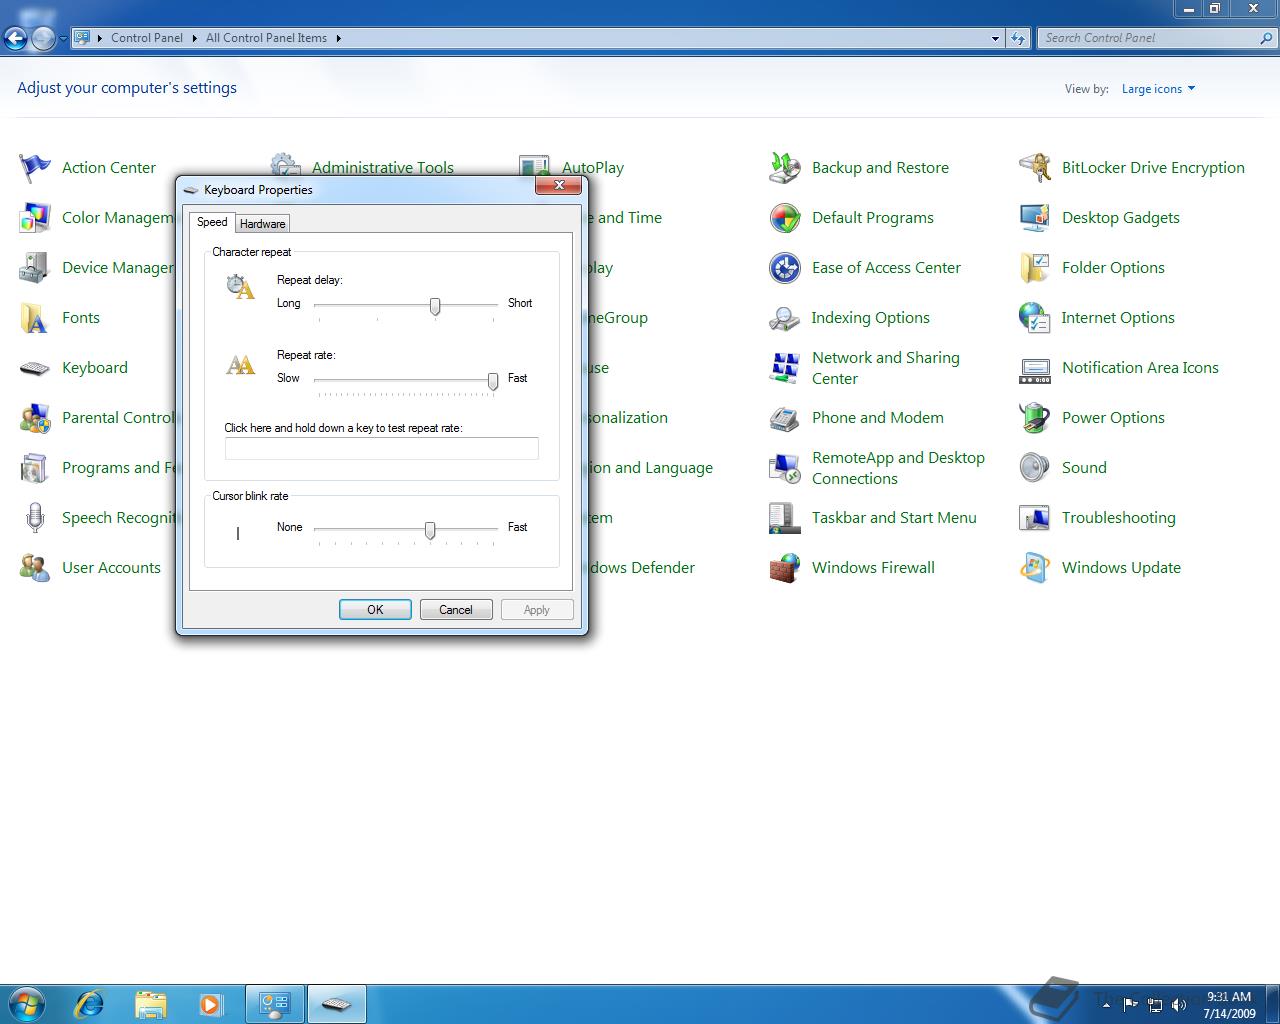Open the Backup and Restore icon
This screenshot has width=1280, height=1024.
click(785, 168)
